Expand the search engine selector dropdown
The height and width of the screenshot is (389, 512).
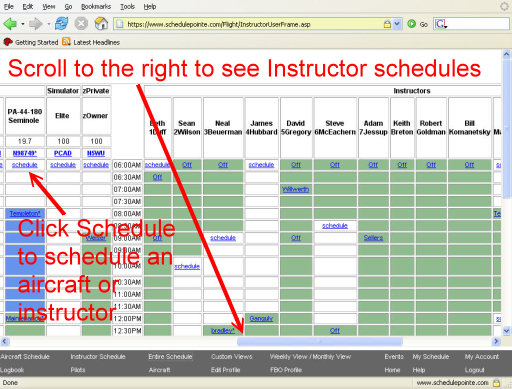pos(441,24)
